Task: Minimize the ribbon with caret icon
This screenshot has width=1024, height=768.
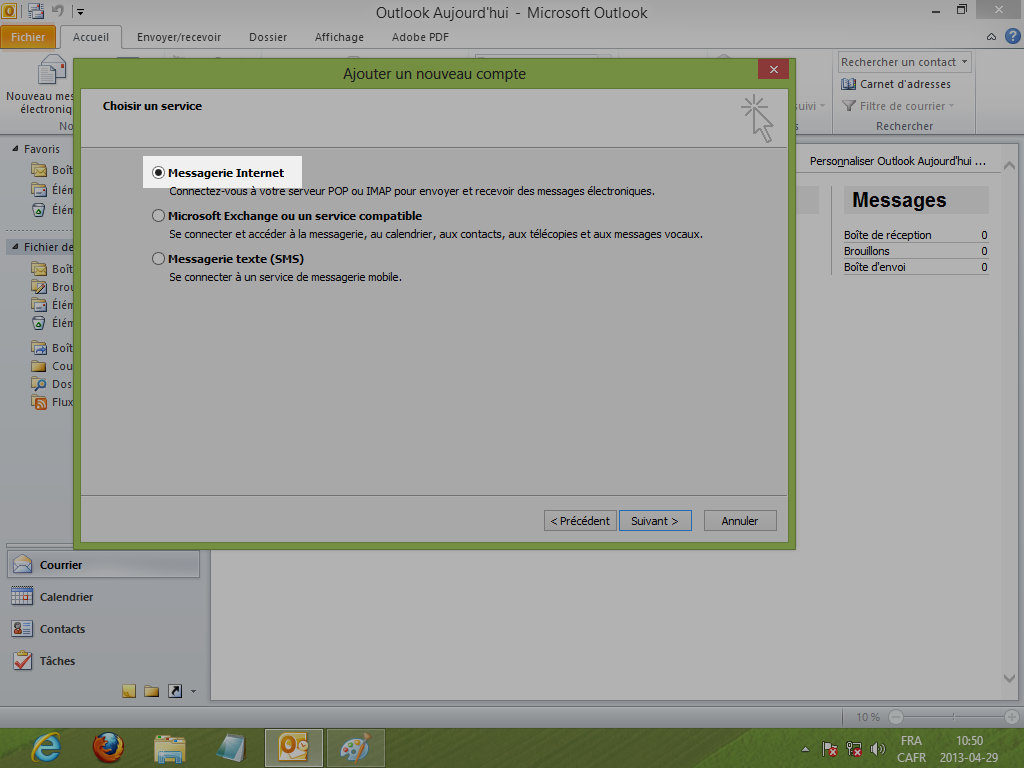Action: 991,37
